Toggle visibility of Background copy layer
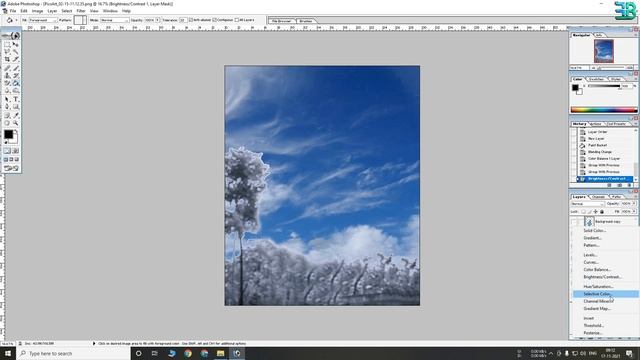The image size is (640, 360). tap(574, 222)
